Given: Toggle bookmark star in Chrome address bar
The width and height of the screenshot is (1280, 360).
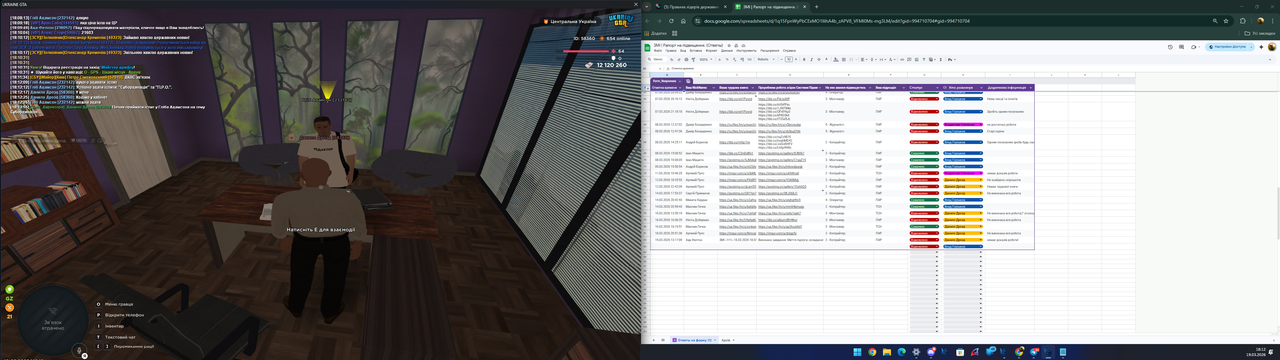Looking at the screenshot, I should pyautogui.click(x=1226, y=21).
